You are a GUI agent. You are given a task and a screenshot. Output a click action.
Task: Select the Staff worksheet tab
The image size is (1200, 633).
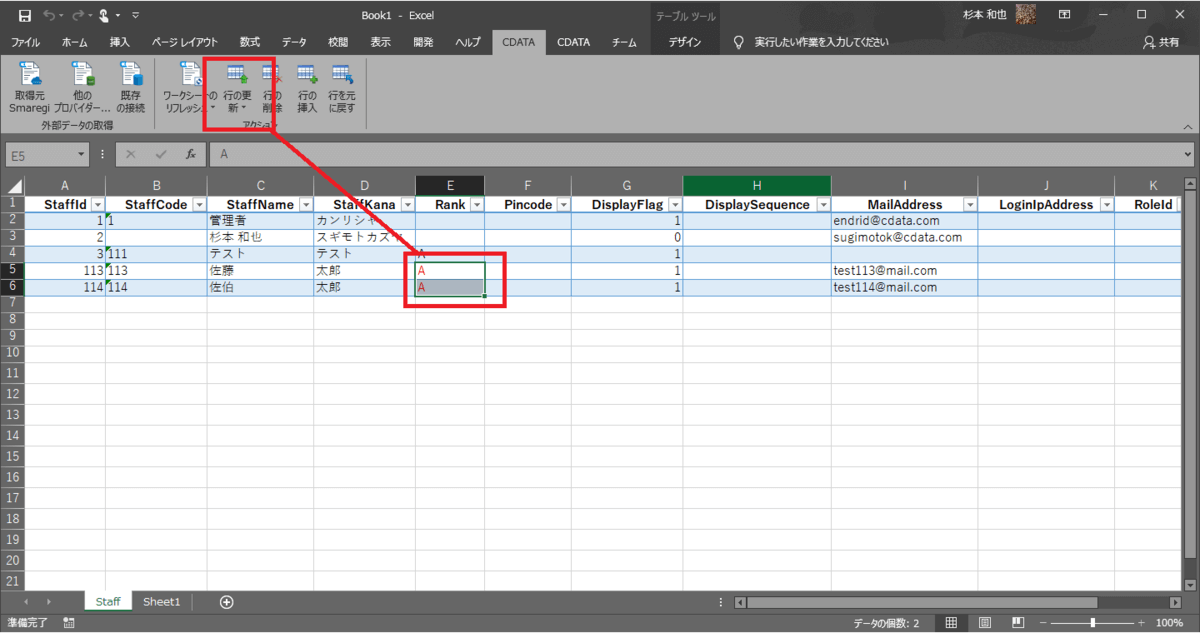point(108,601)
